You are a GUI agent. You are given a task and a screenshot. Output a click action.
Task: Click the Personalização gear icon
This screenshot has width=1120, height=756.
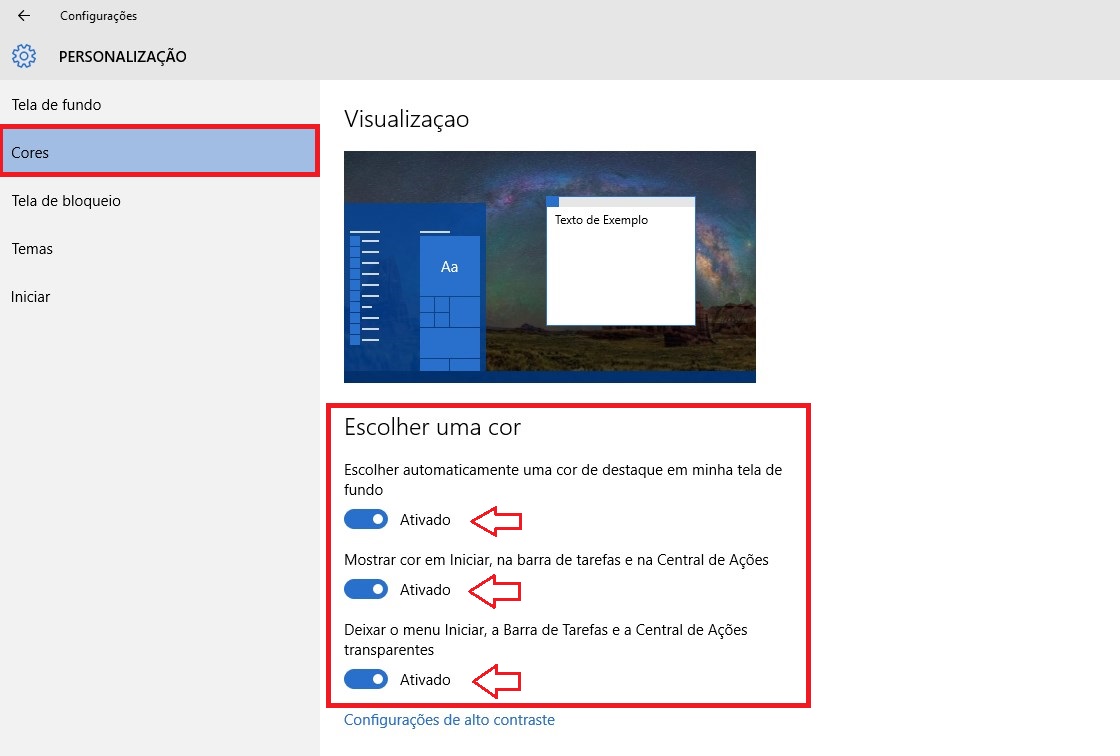24,56
